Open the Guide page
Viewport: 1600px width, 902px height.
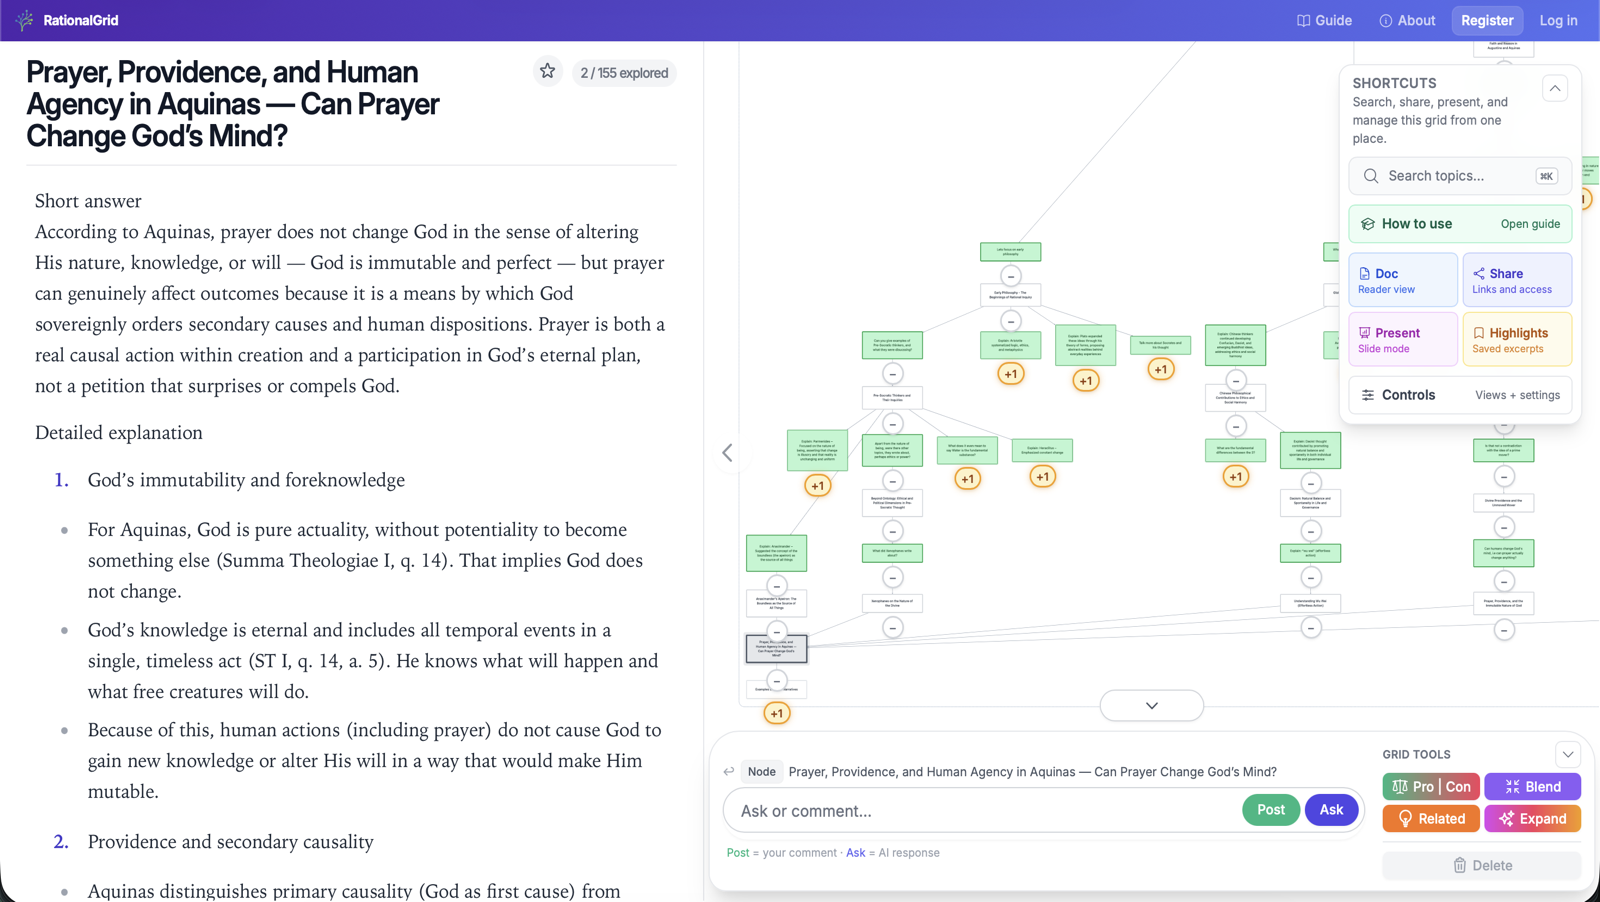click(1324, 20)
